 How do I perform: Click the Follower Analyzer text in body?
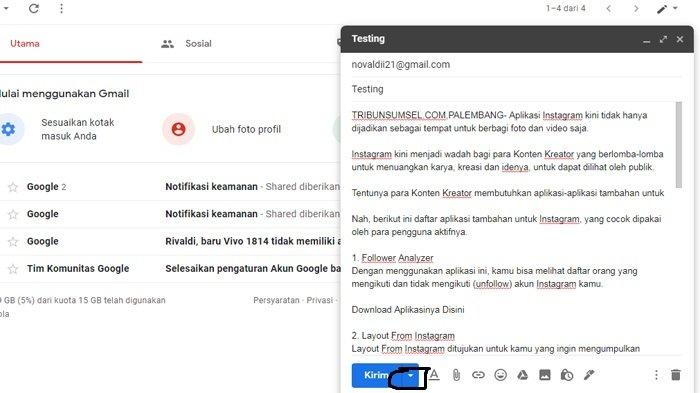[x=397, y=258]
